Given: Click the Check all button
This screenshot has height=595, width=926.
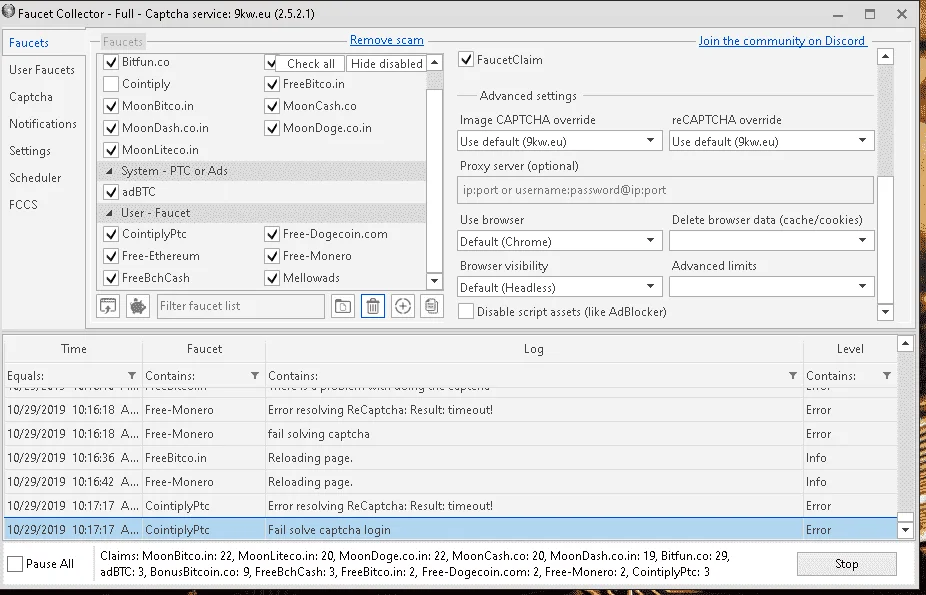Looking at the screenshot, I should pos(311,64).
